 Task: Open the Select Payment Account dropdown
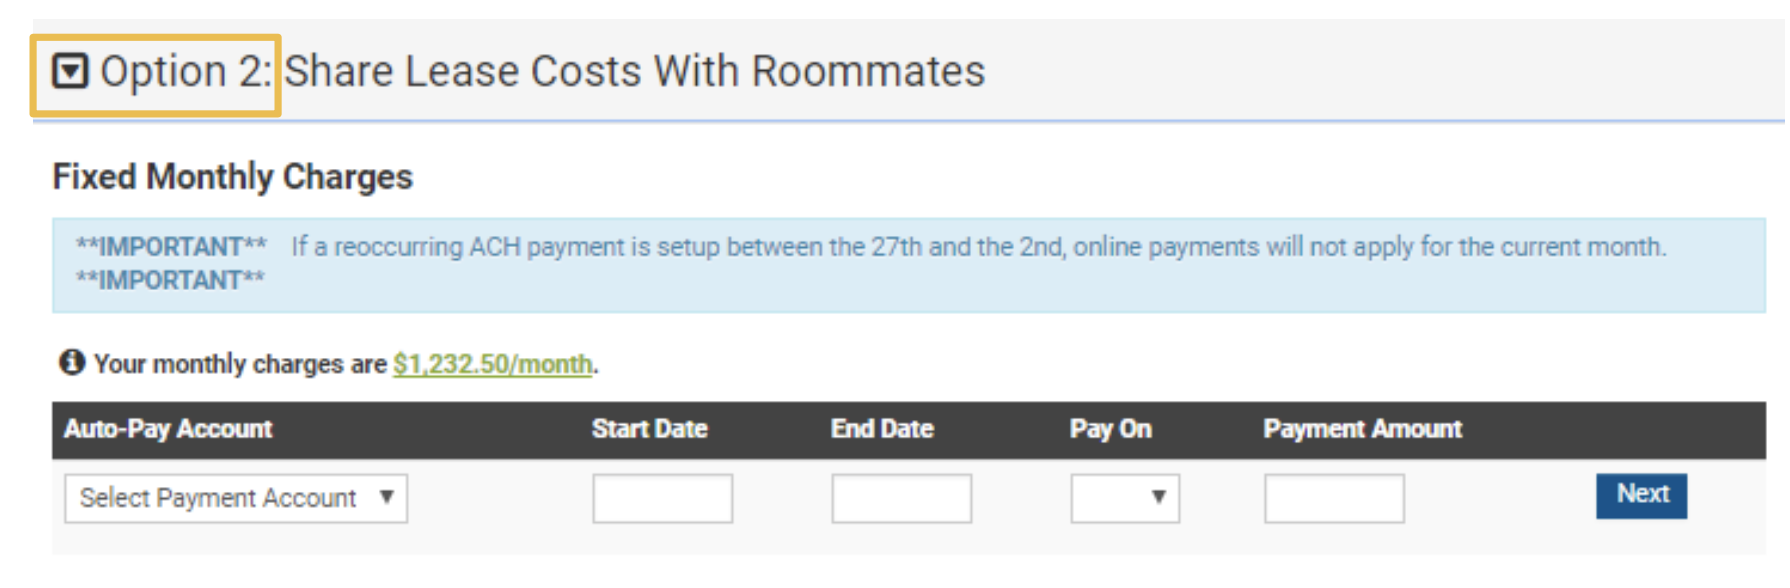click(236, 497)
